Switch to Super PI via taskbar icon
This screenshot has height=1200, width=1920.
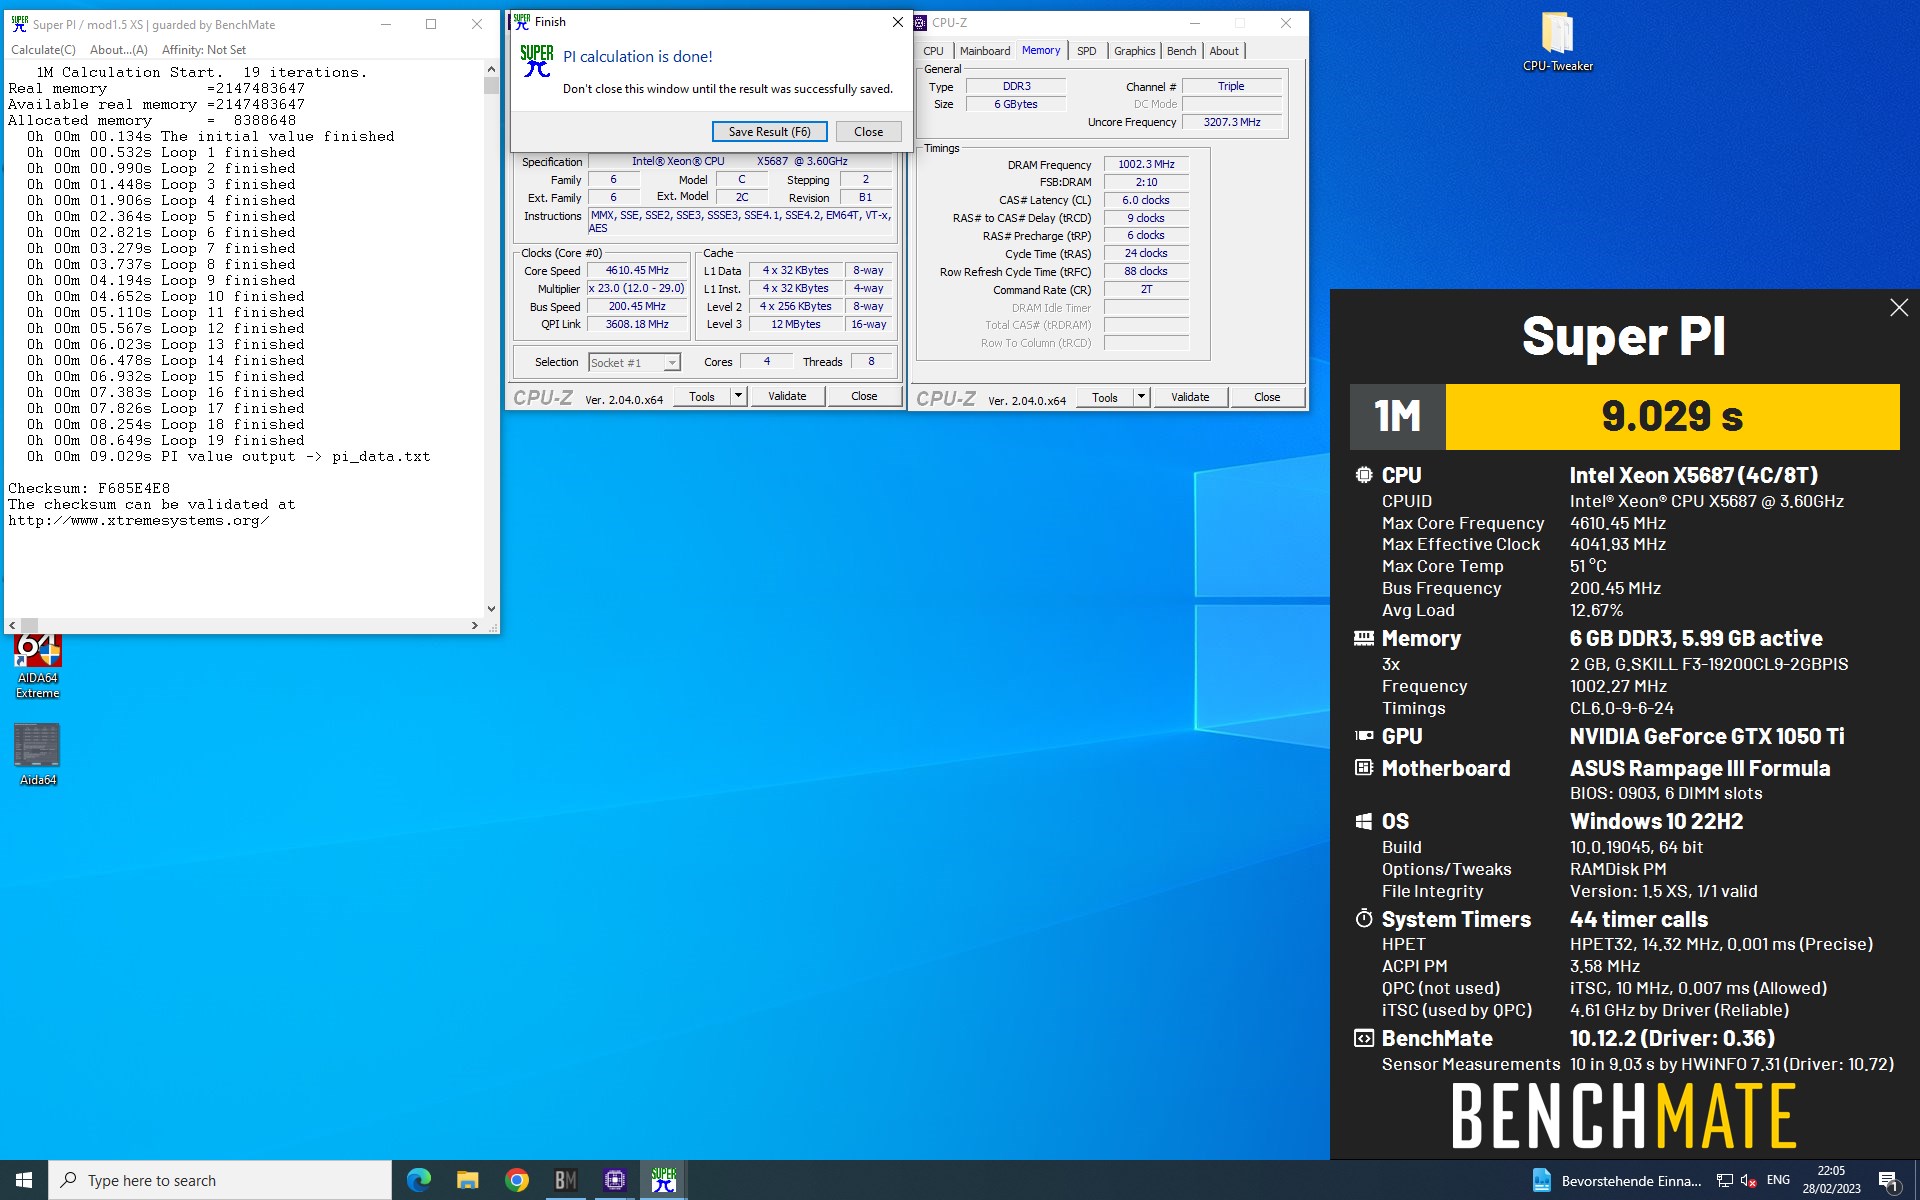663,1180
